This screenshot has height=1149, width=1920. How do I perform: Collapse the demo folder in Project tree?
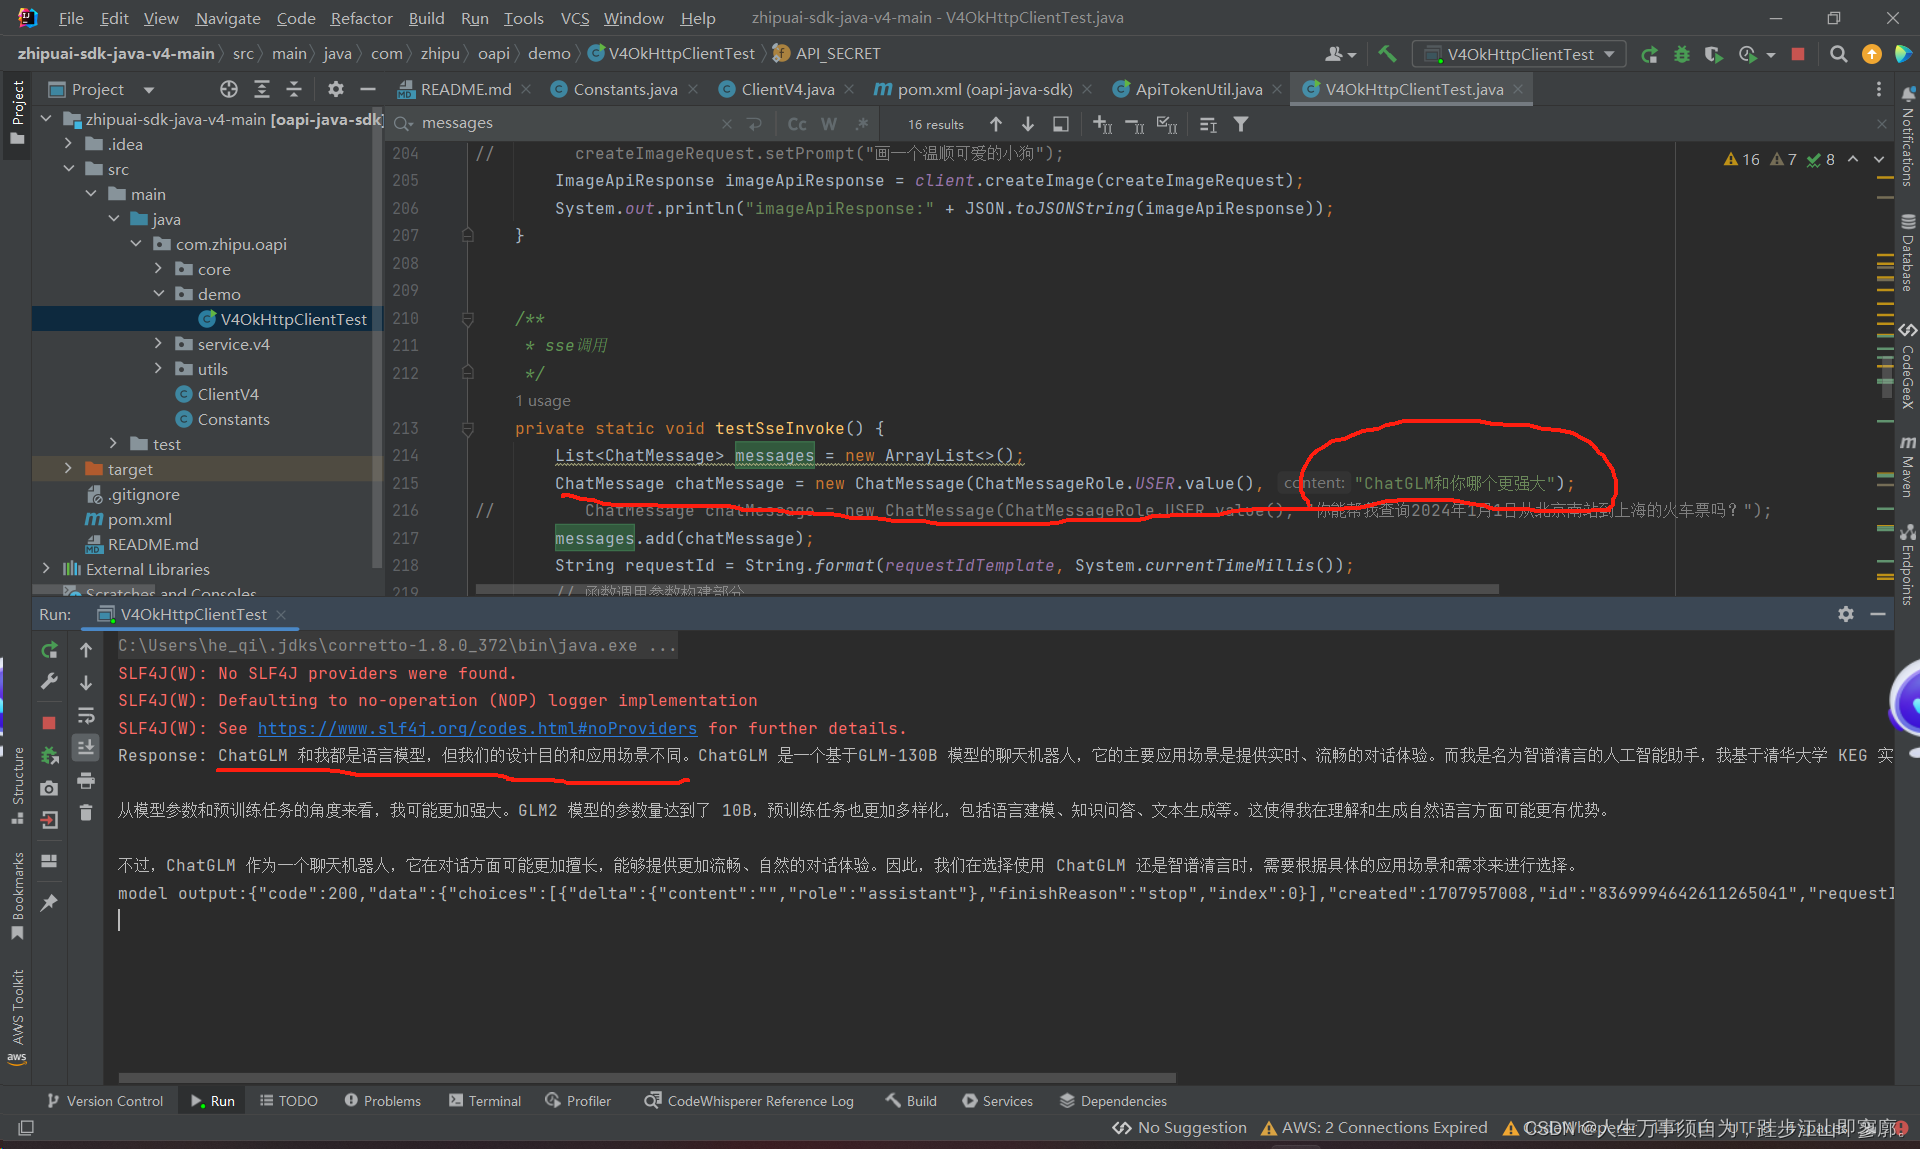(x=159, y=293)
